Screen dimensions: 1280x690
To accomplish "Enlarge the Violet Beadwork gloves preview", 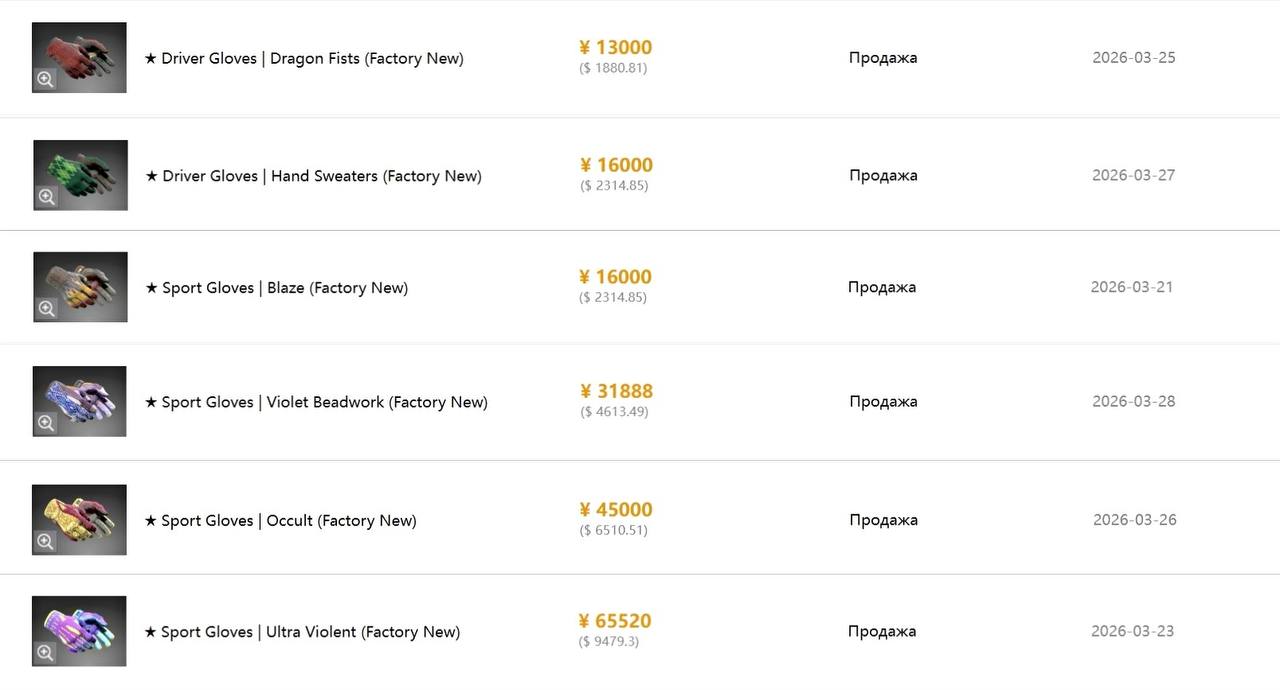I will 45,423.
